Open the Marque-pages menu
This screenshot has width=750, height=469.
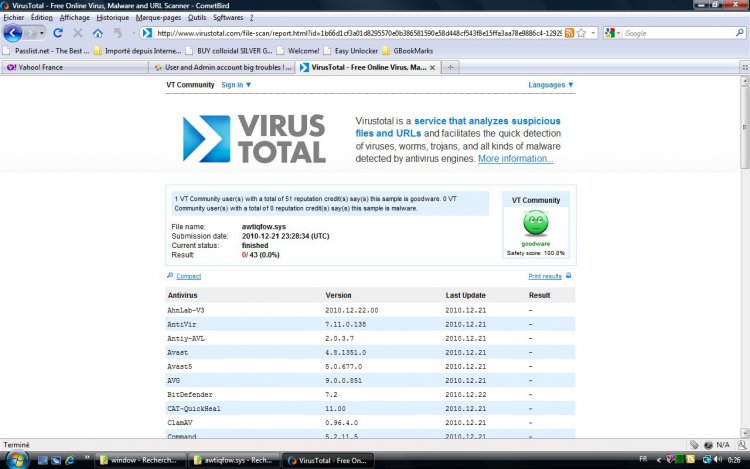[x=158, y=18]
